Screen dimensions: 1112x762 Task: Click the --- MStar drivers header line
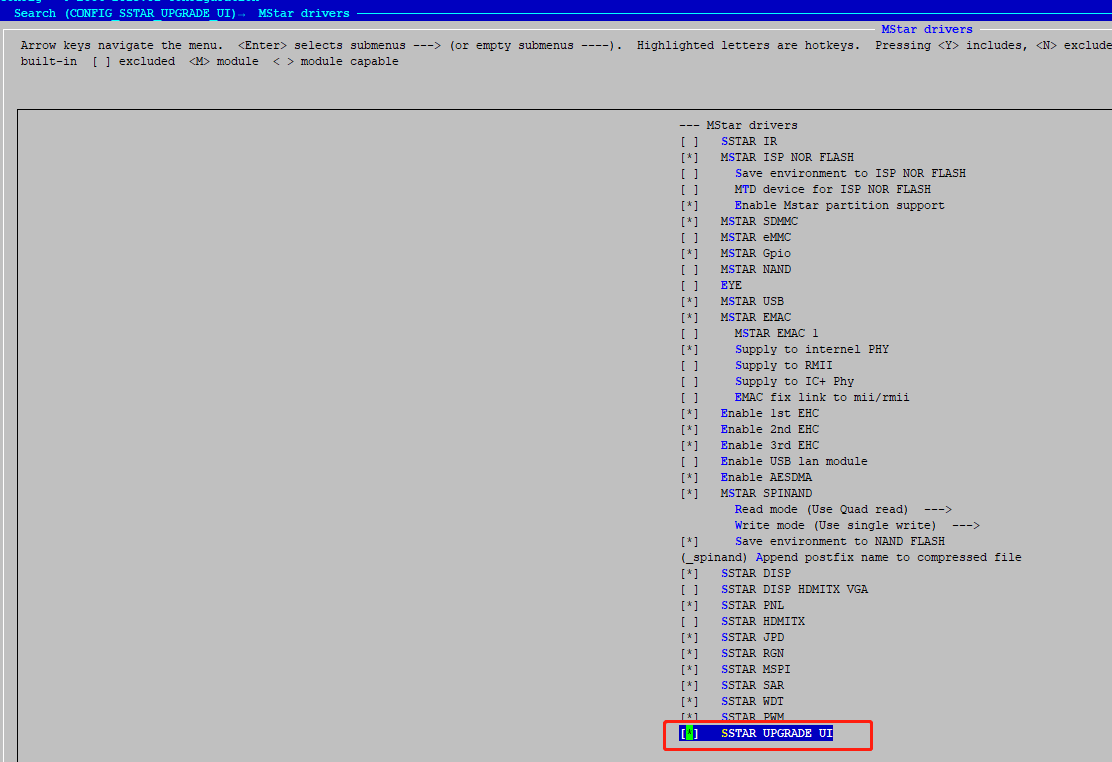(x=738, y=125)
